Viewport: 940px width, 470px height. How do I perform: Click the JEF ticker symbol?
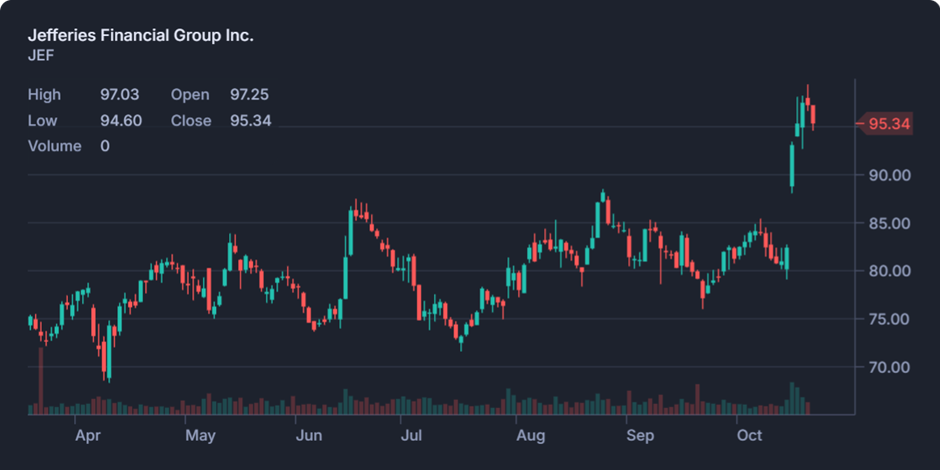tap(41, 56)
